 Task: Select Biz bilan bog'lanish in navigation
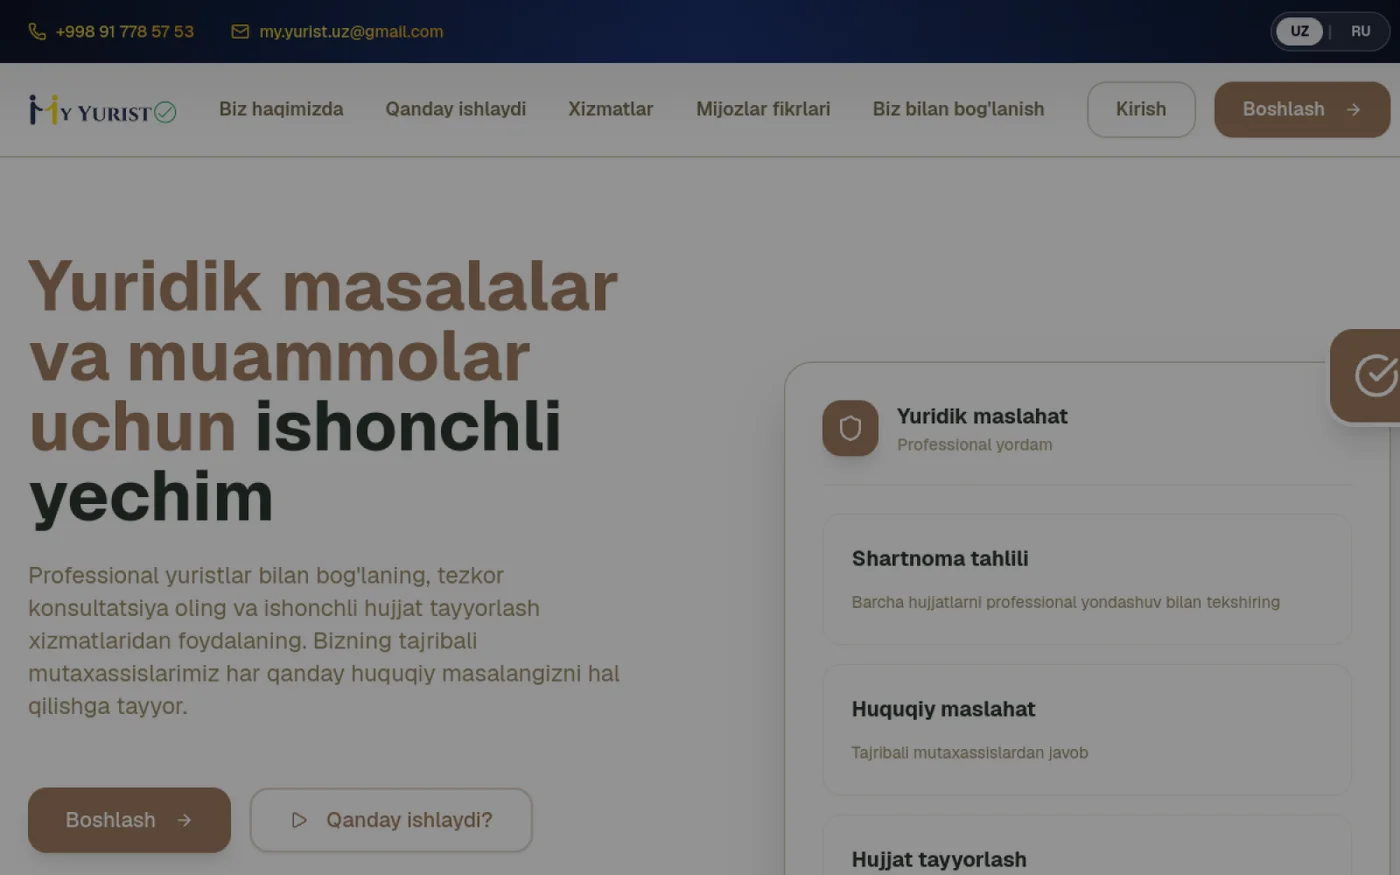958,109
